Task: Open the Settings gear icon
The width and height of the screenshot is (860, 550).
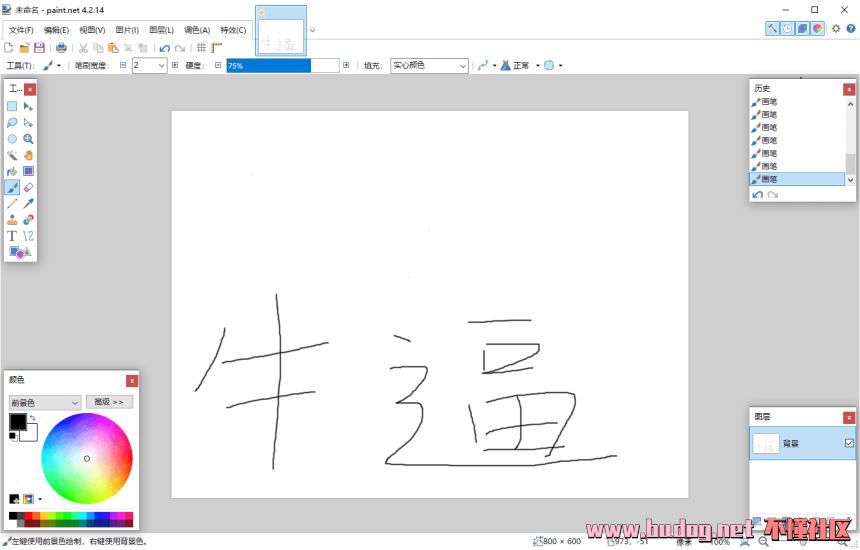Action: point(836,29)
